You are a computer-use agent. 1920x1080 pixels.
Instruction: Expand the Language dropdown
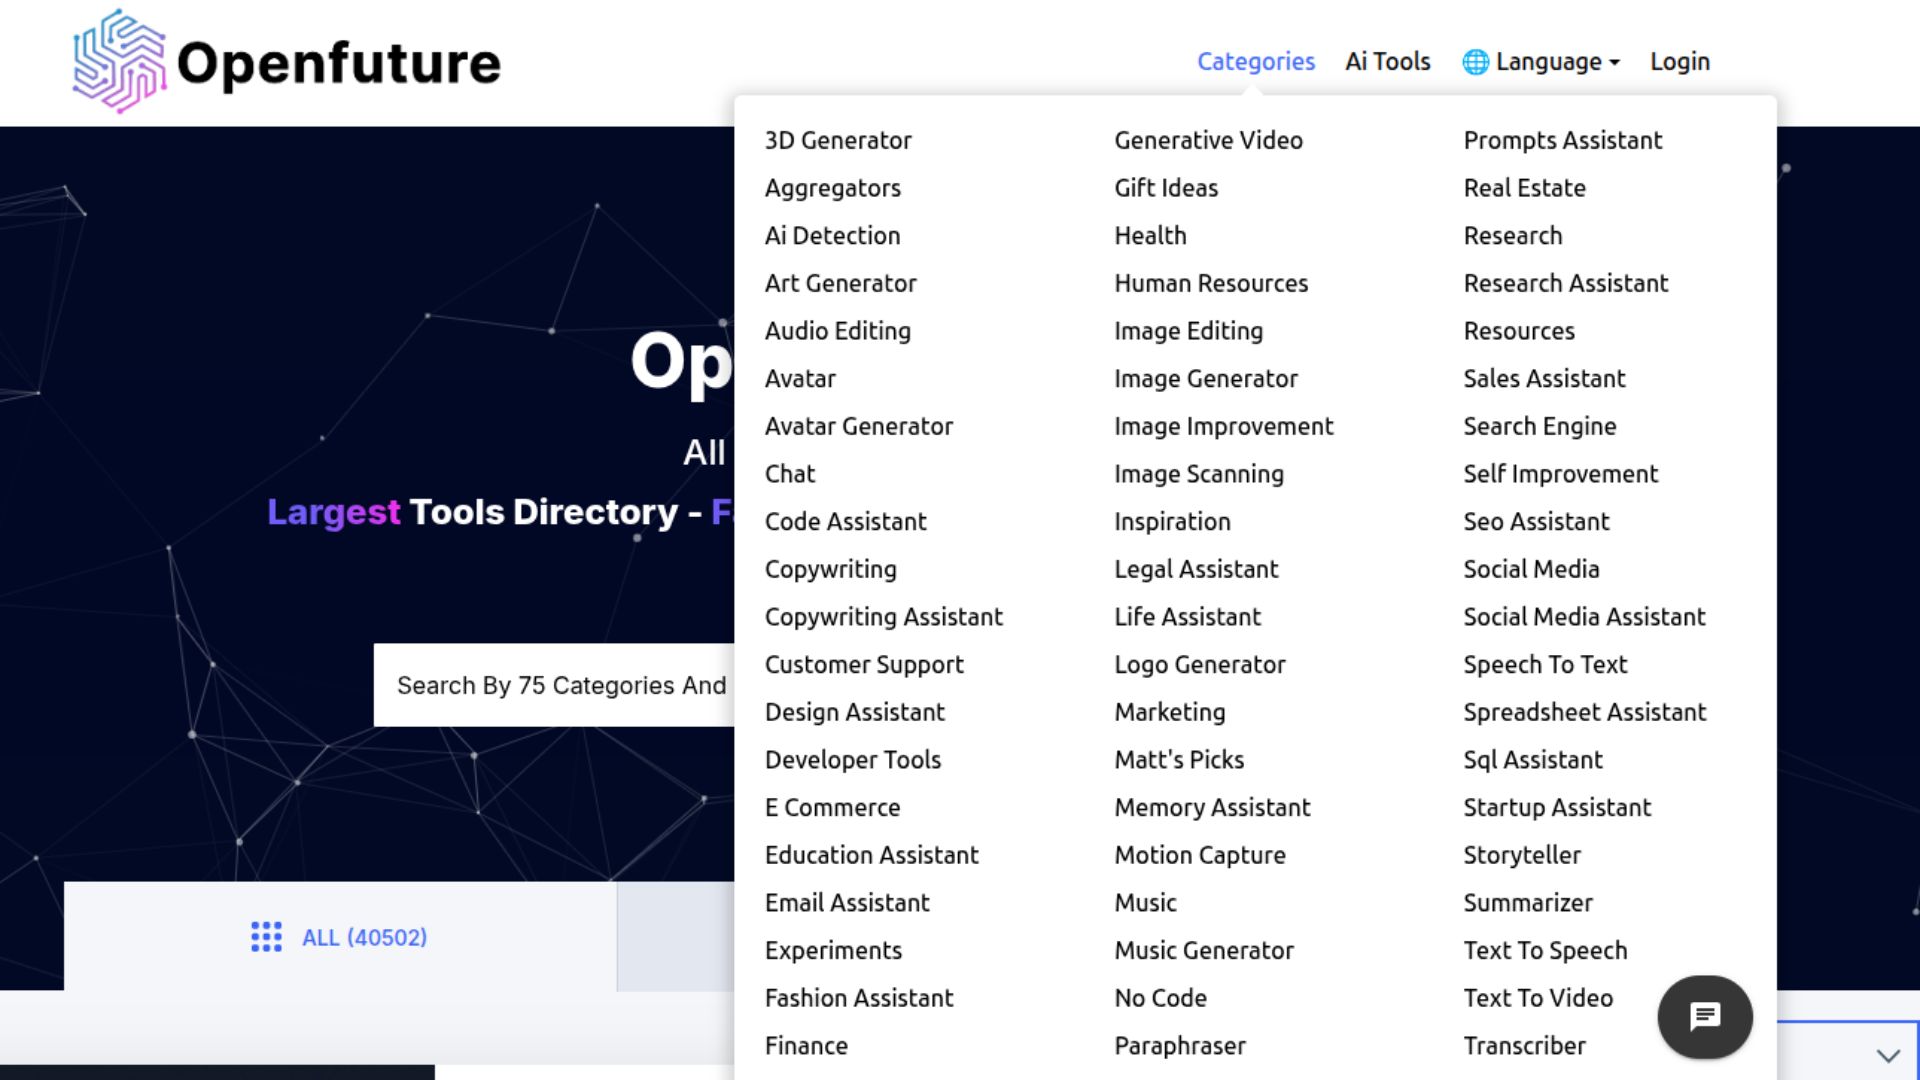(x=1541, y=62)
